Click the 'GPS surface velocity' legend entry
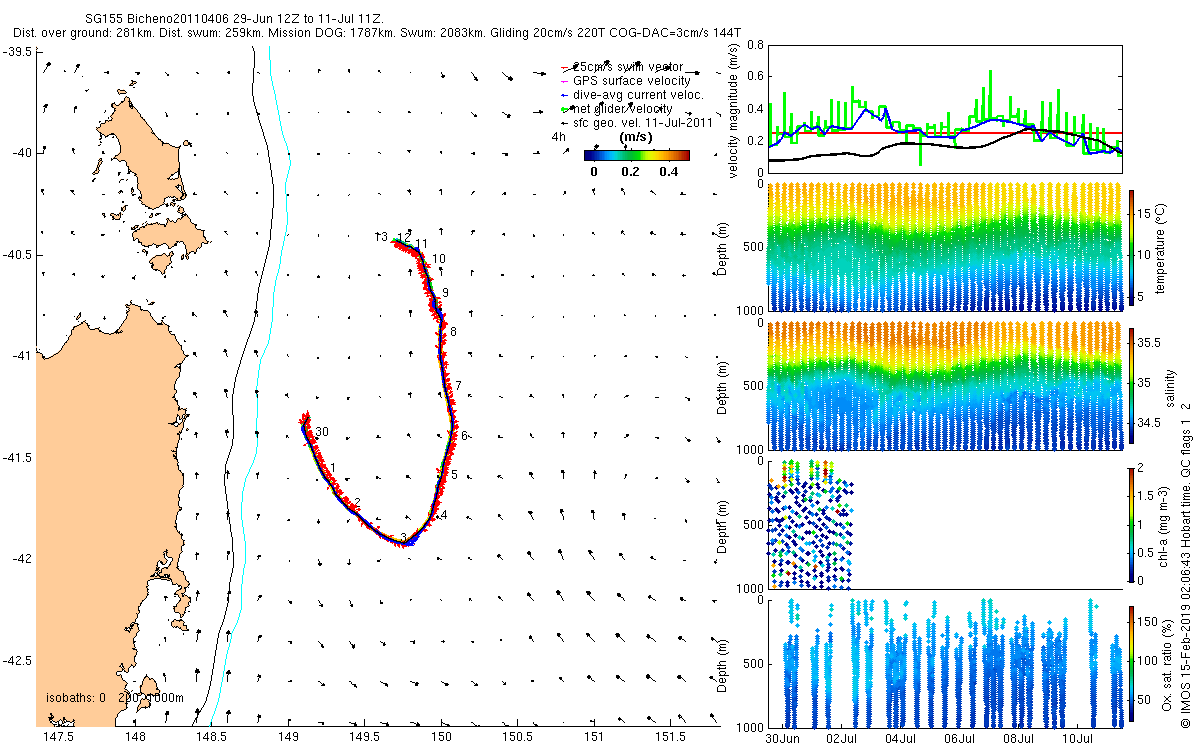 631,80
